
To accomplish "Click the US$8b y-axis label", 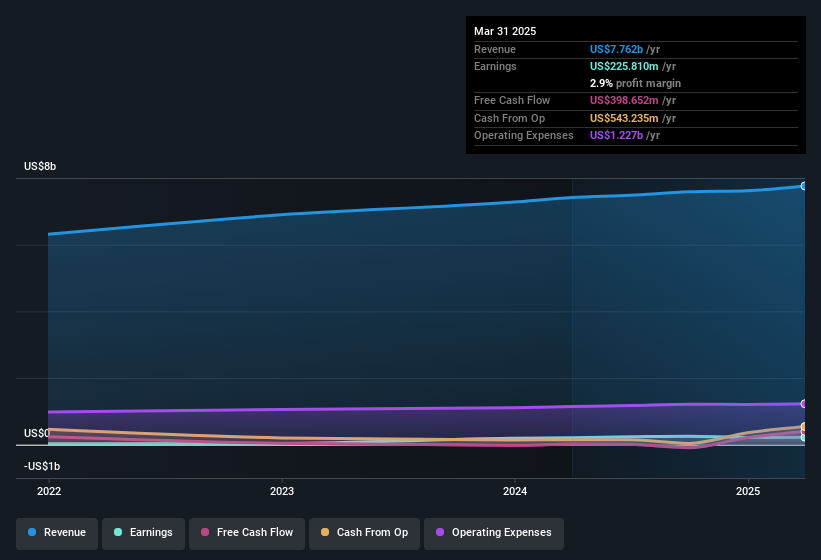I will click(40, 166).
